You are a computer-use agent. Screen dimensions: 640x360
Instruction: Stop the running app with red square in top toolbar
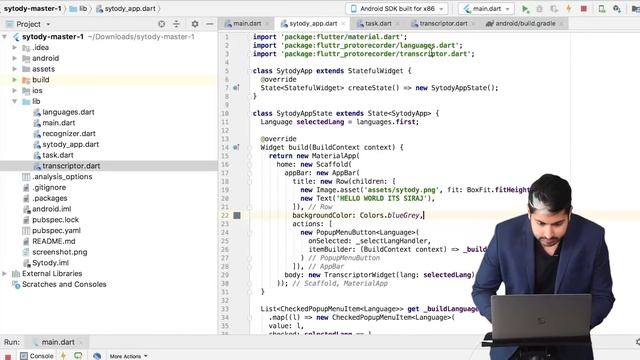[584, 9]
